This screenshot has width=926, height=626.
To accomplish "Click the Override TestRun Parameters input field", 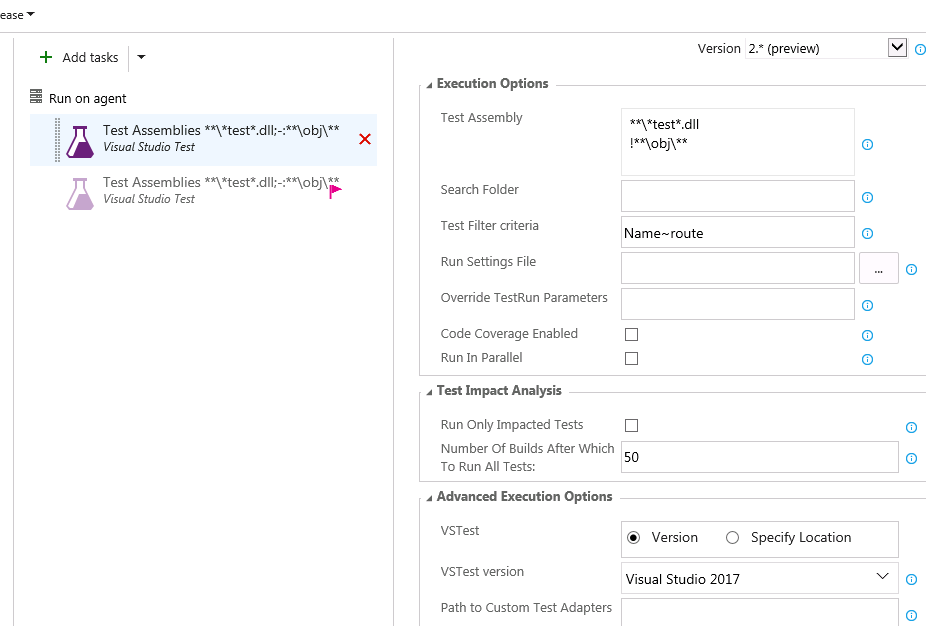I will [x=737, y=303].
